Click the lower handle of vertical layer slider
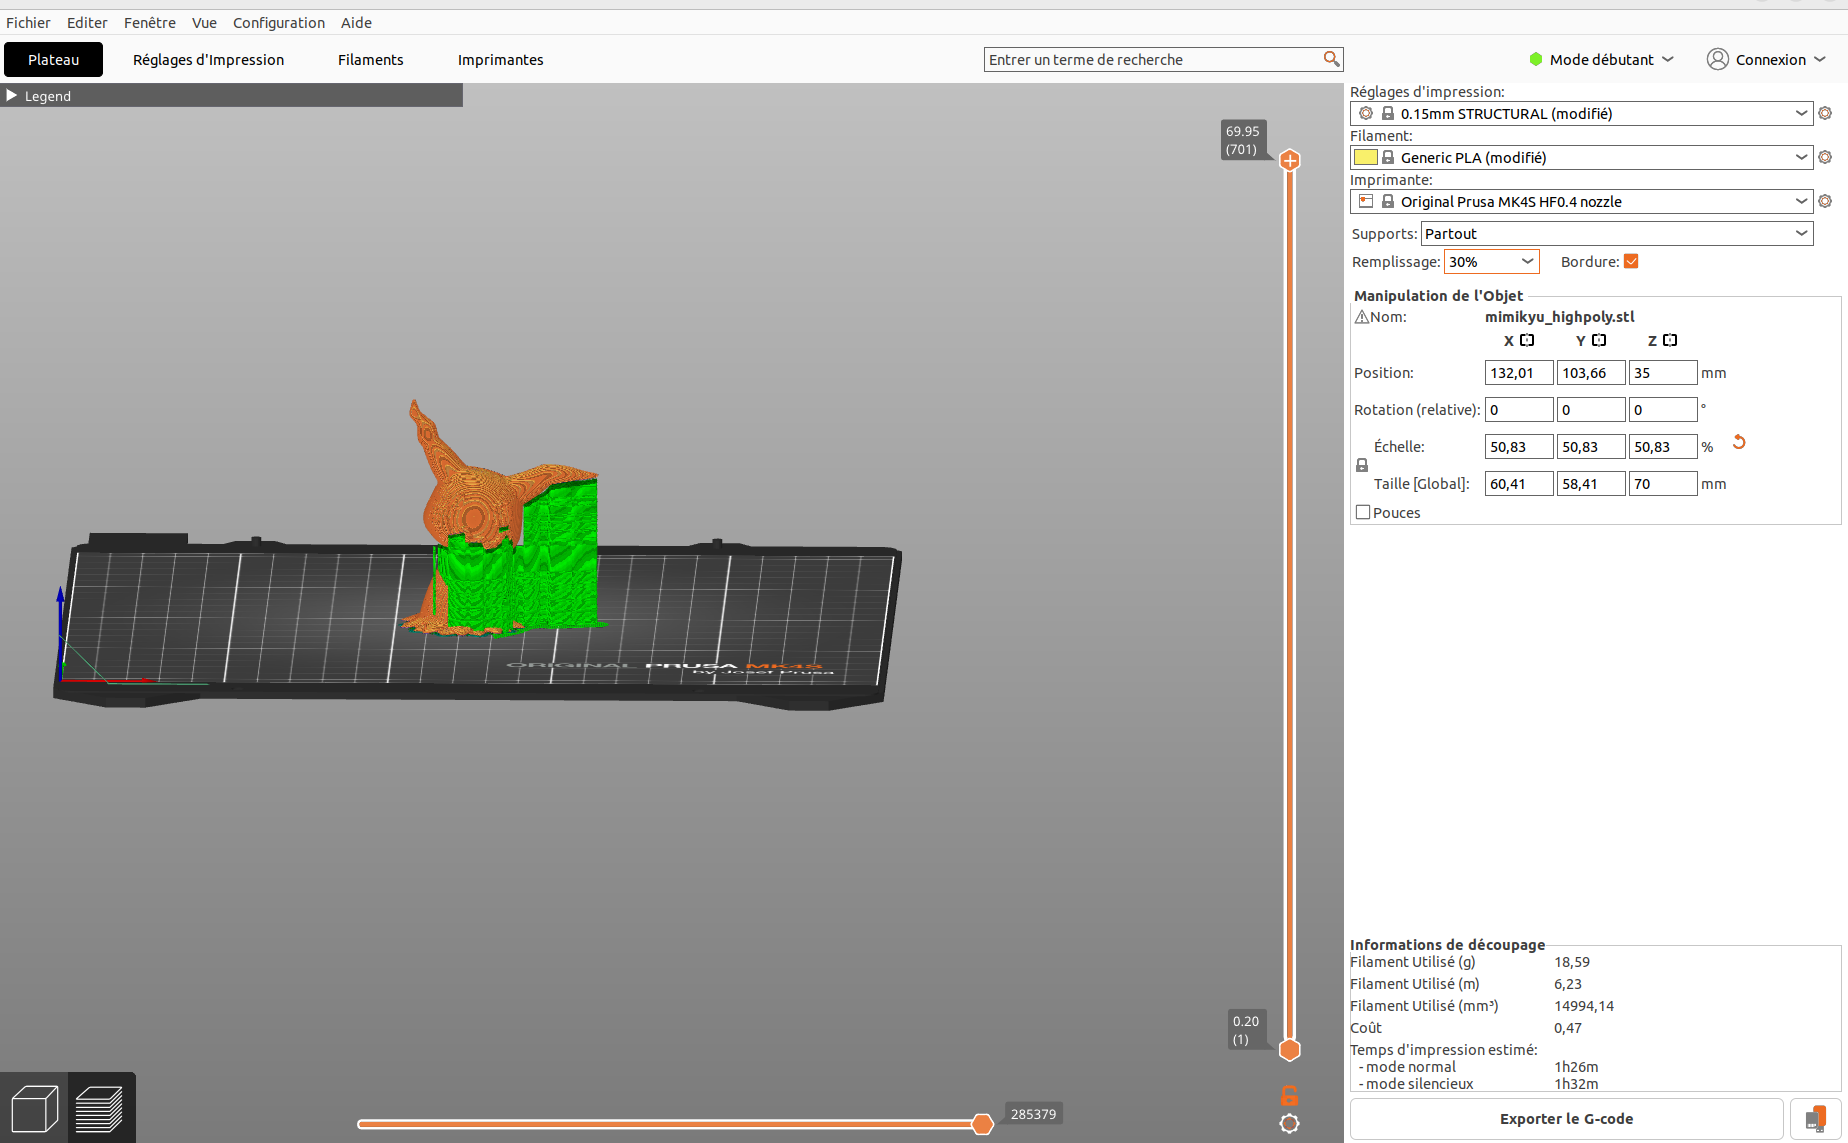Image resolution: width=1848 pixels, height=1143 pixels. click(x=1290, y=1050)
